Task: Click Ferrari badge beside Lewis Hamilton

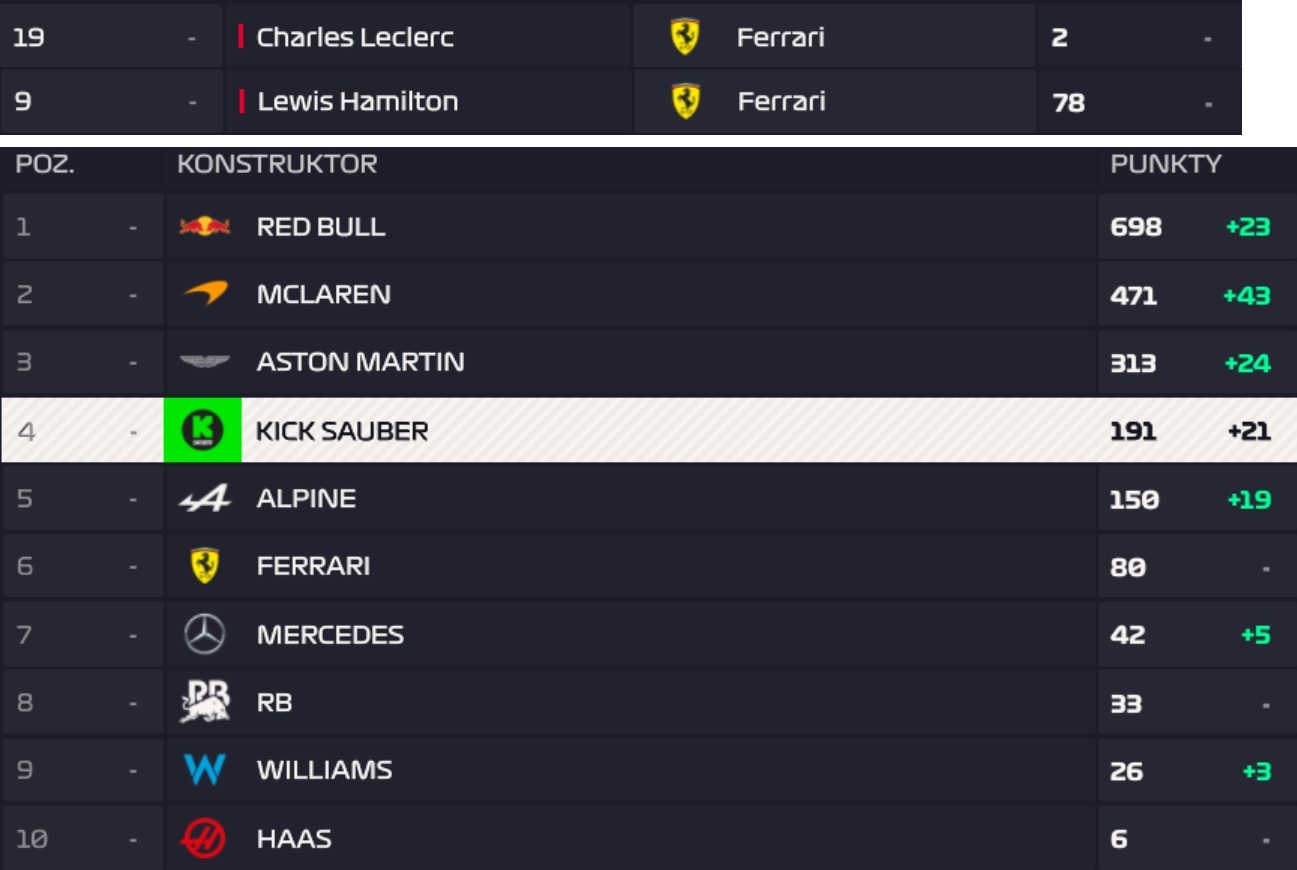Action: click(x=685, y=101)
